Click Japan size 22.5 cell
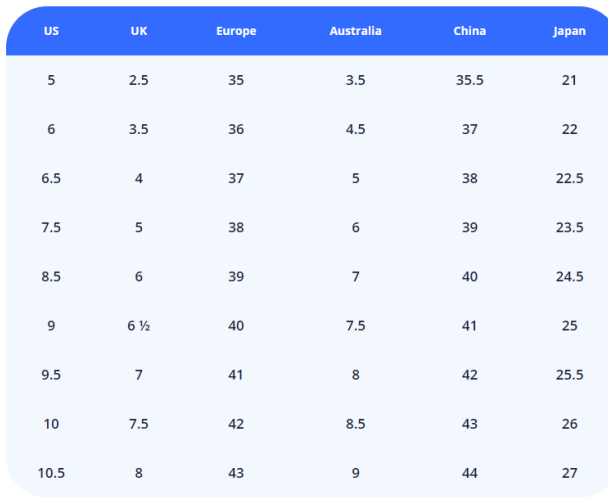The width and height of the screenshot is (608, 501). coord(569,178)
